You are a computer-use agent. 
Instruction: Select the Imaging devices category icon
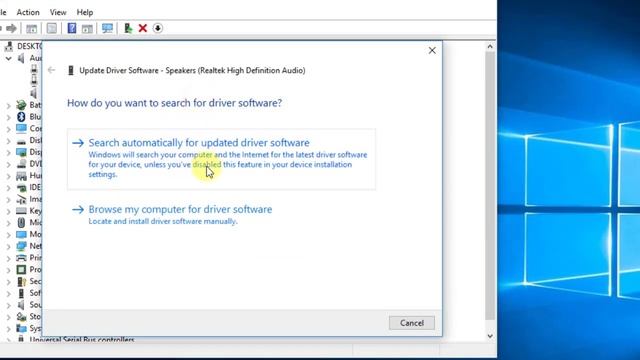click(21, 199)
